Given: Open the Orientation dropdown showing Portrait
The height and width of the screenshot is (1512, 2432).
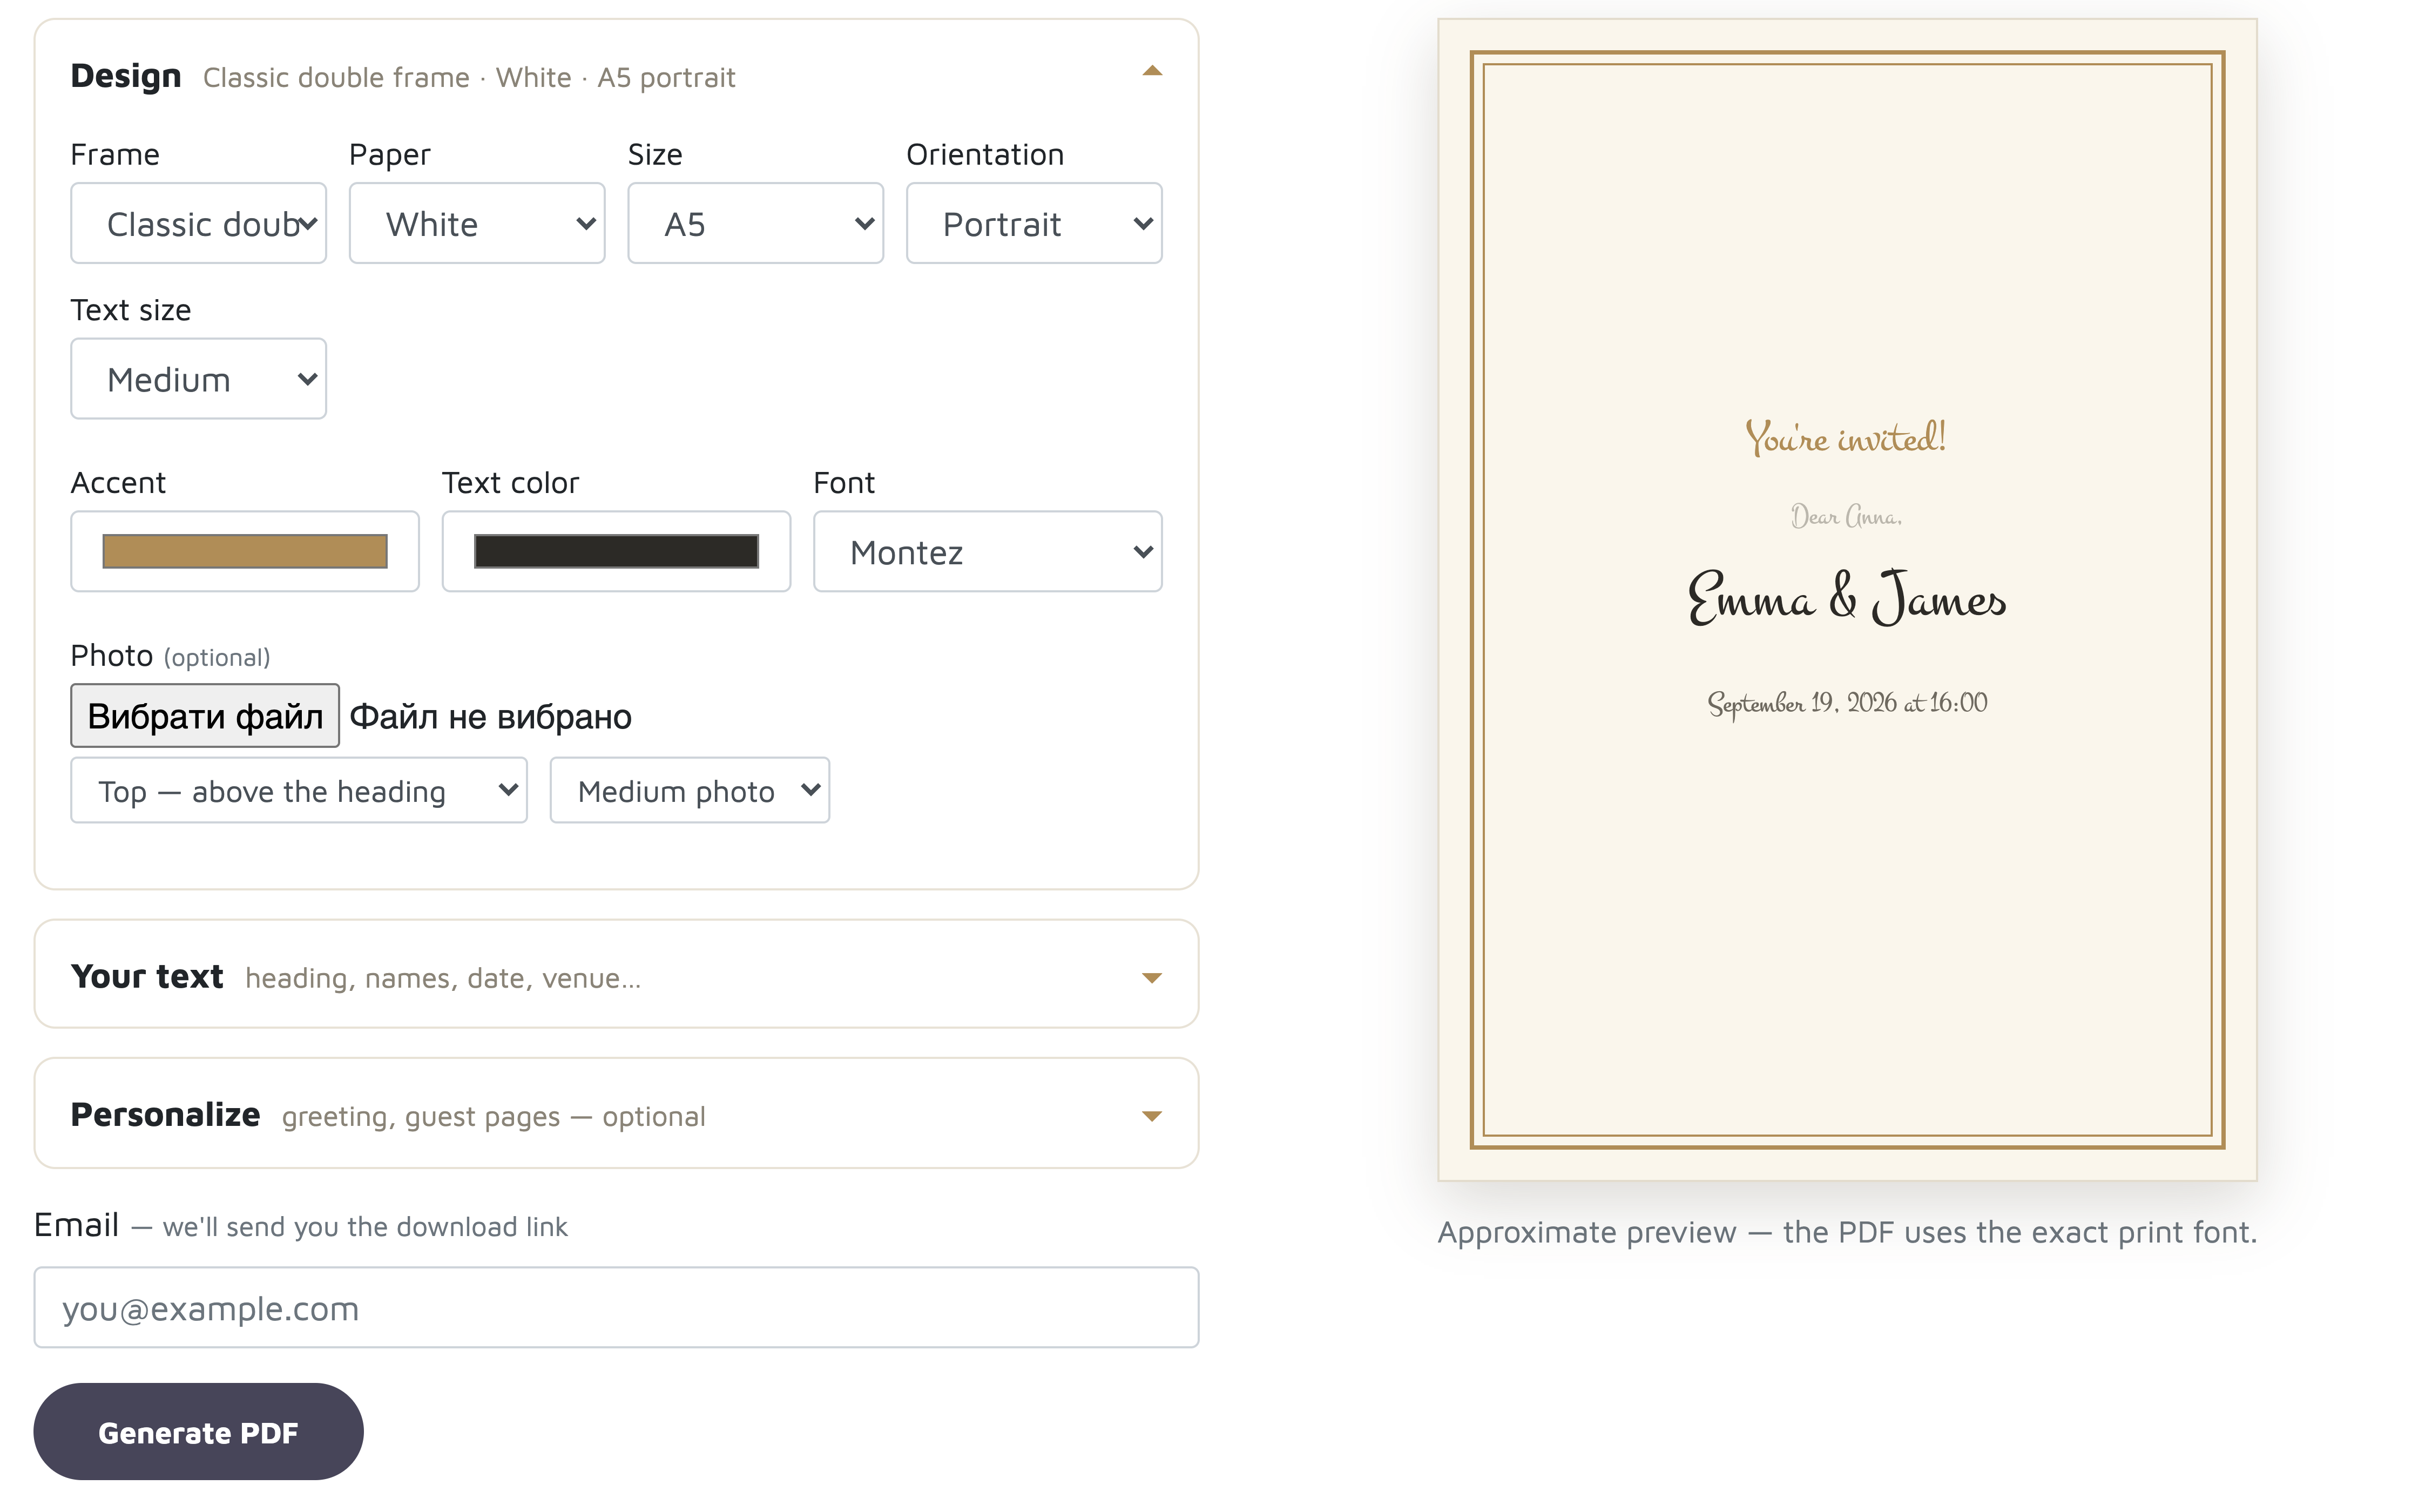Looking at the screenshot, I should [x=1034, y=223].
